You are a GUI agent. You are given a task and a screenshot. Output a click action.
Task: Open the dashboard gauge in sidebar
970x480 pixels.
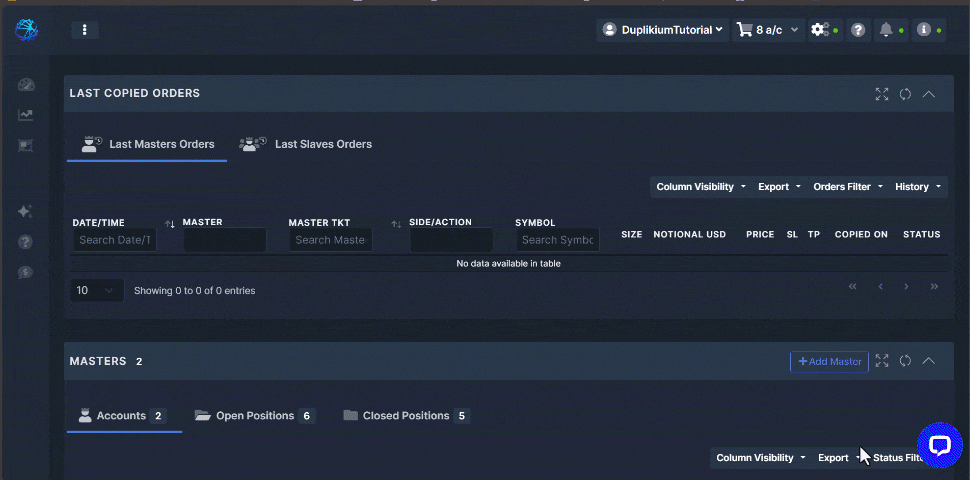click(x=26, y=85)
